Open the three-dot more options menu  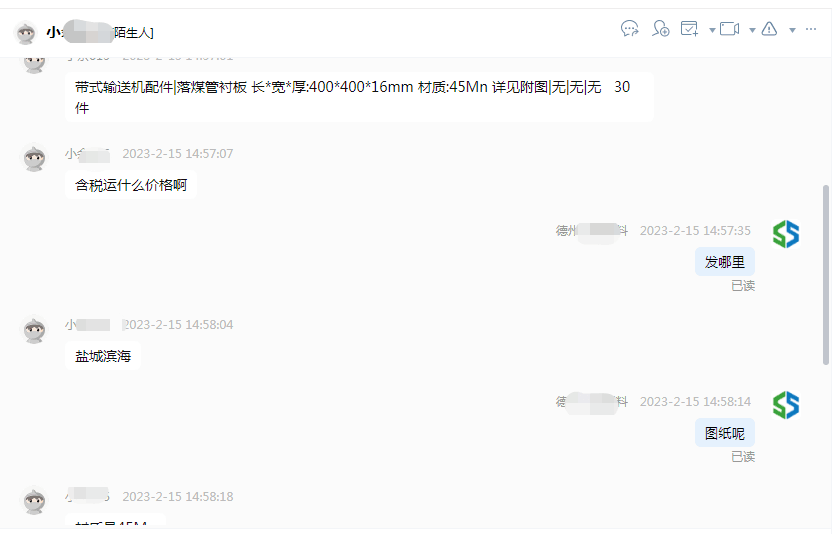(811, 29)
